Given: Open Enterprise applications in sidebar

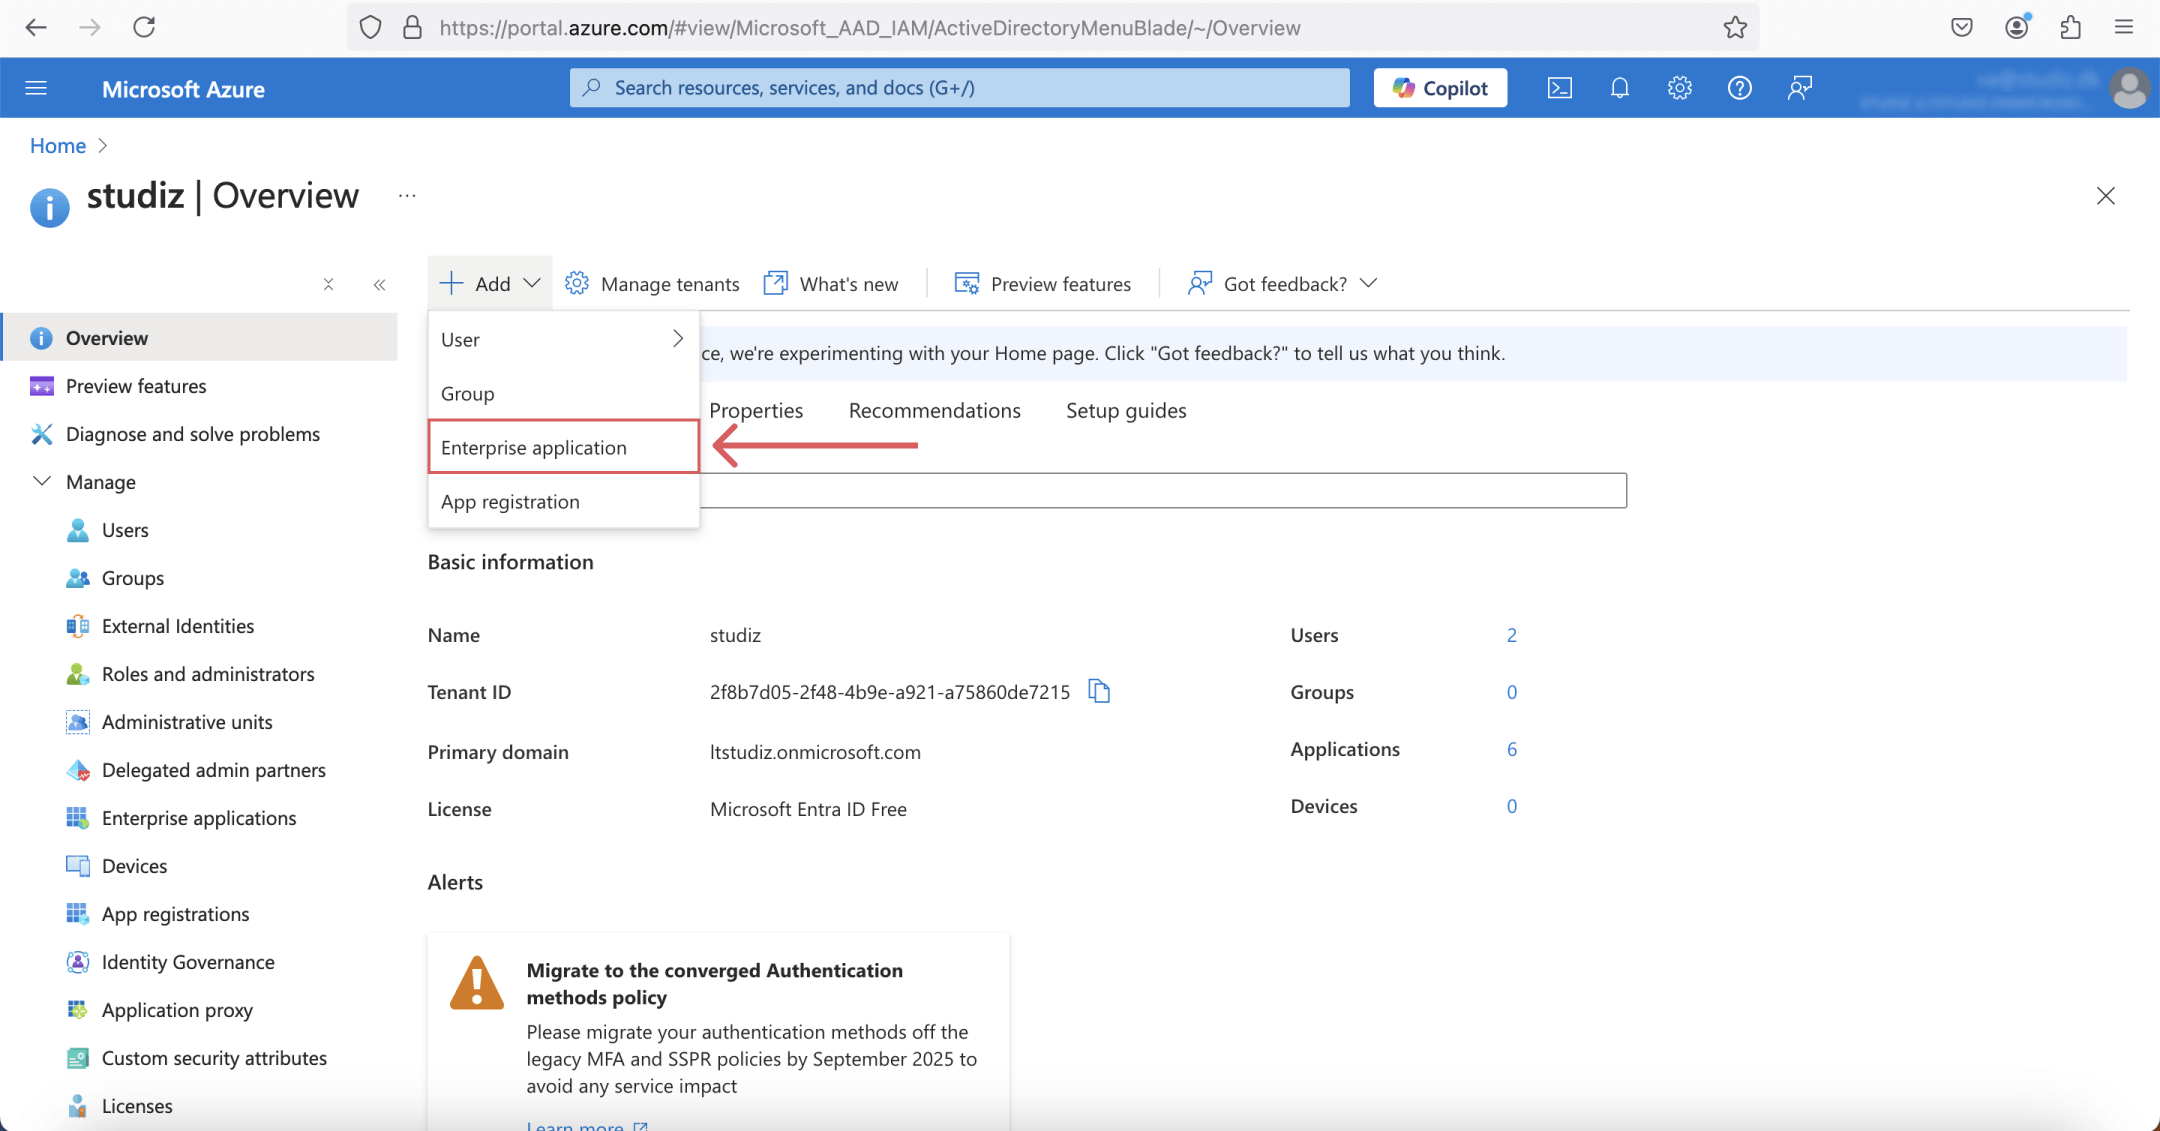Looking at the screenshot, I should 200,818.
